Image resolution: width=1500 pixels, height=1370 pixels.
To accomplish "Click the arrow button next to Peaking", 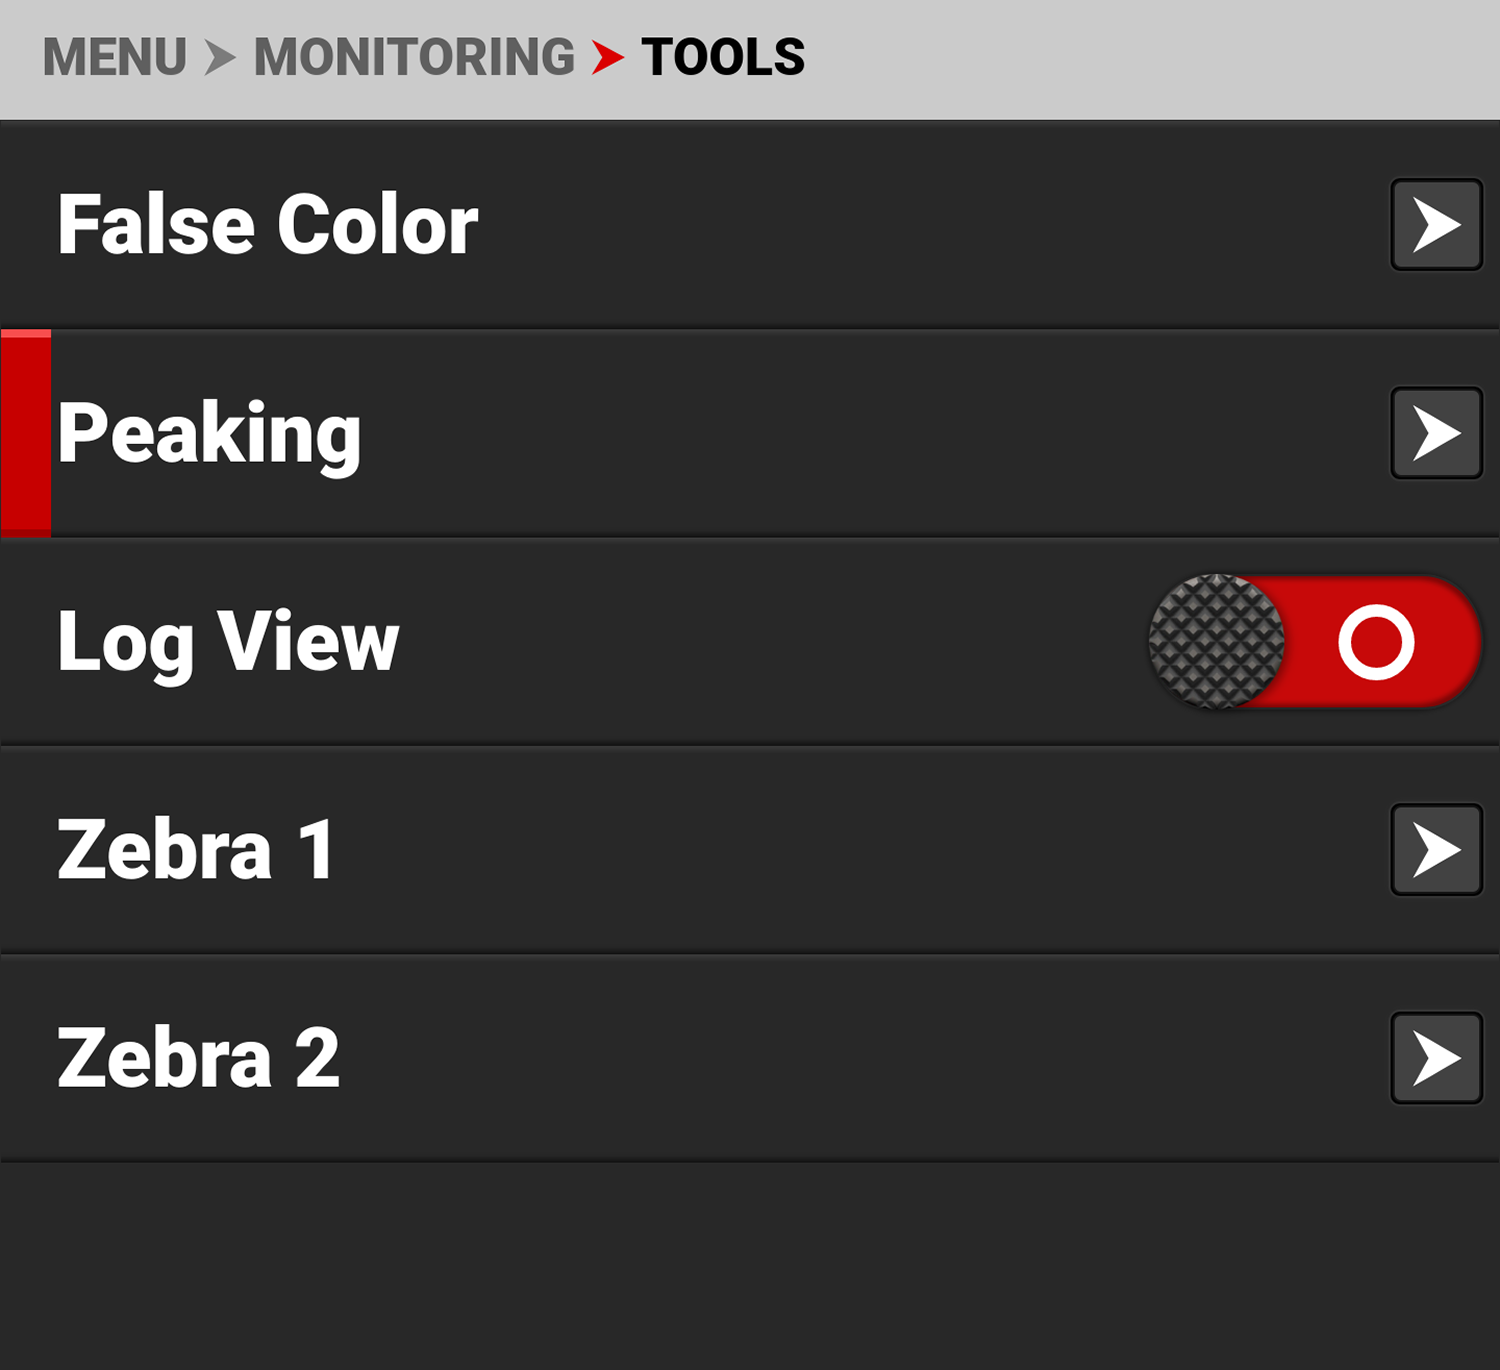I will click(x=1436, y=433).
